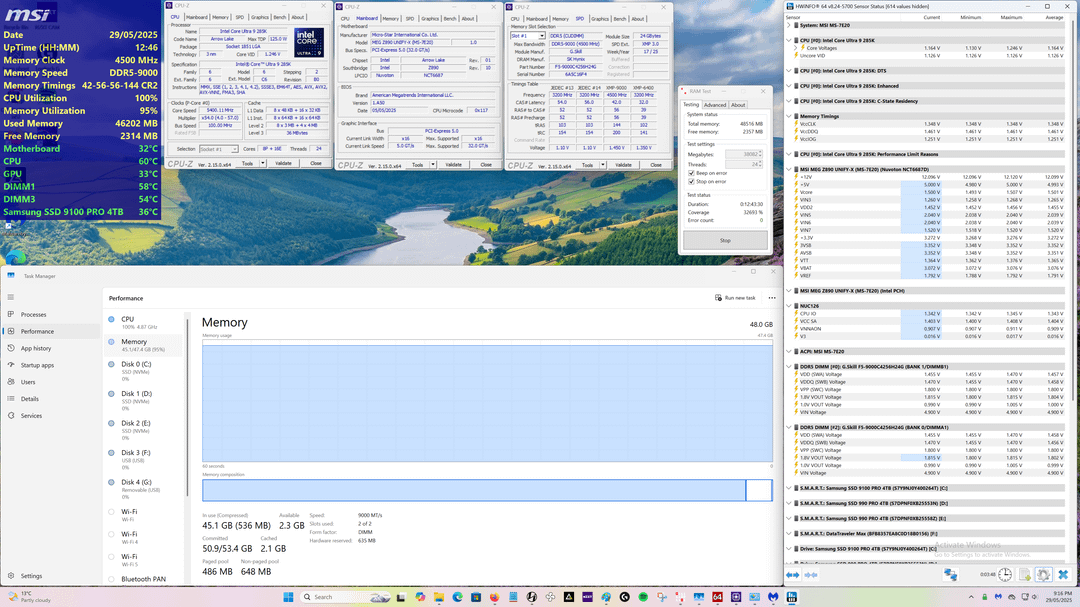Click Performance list scrollbar in Task Manager
1080x607 pixels.
coord(187,407)
